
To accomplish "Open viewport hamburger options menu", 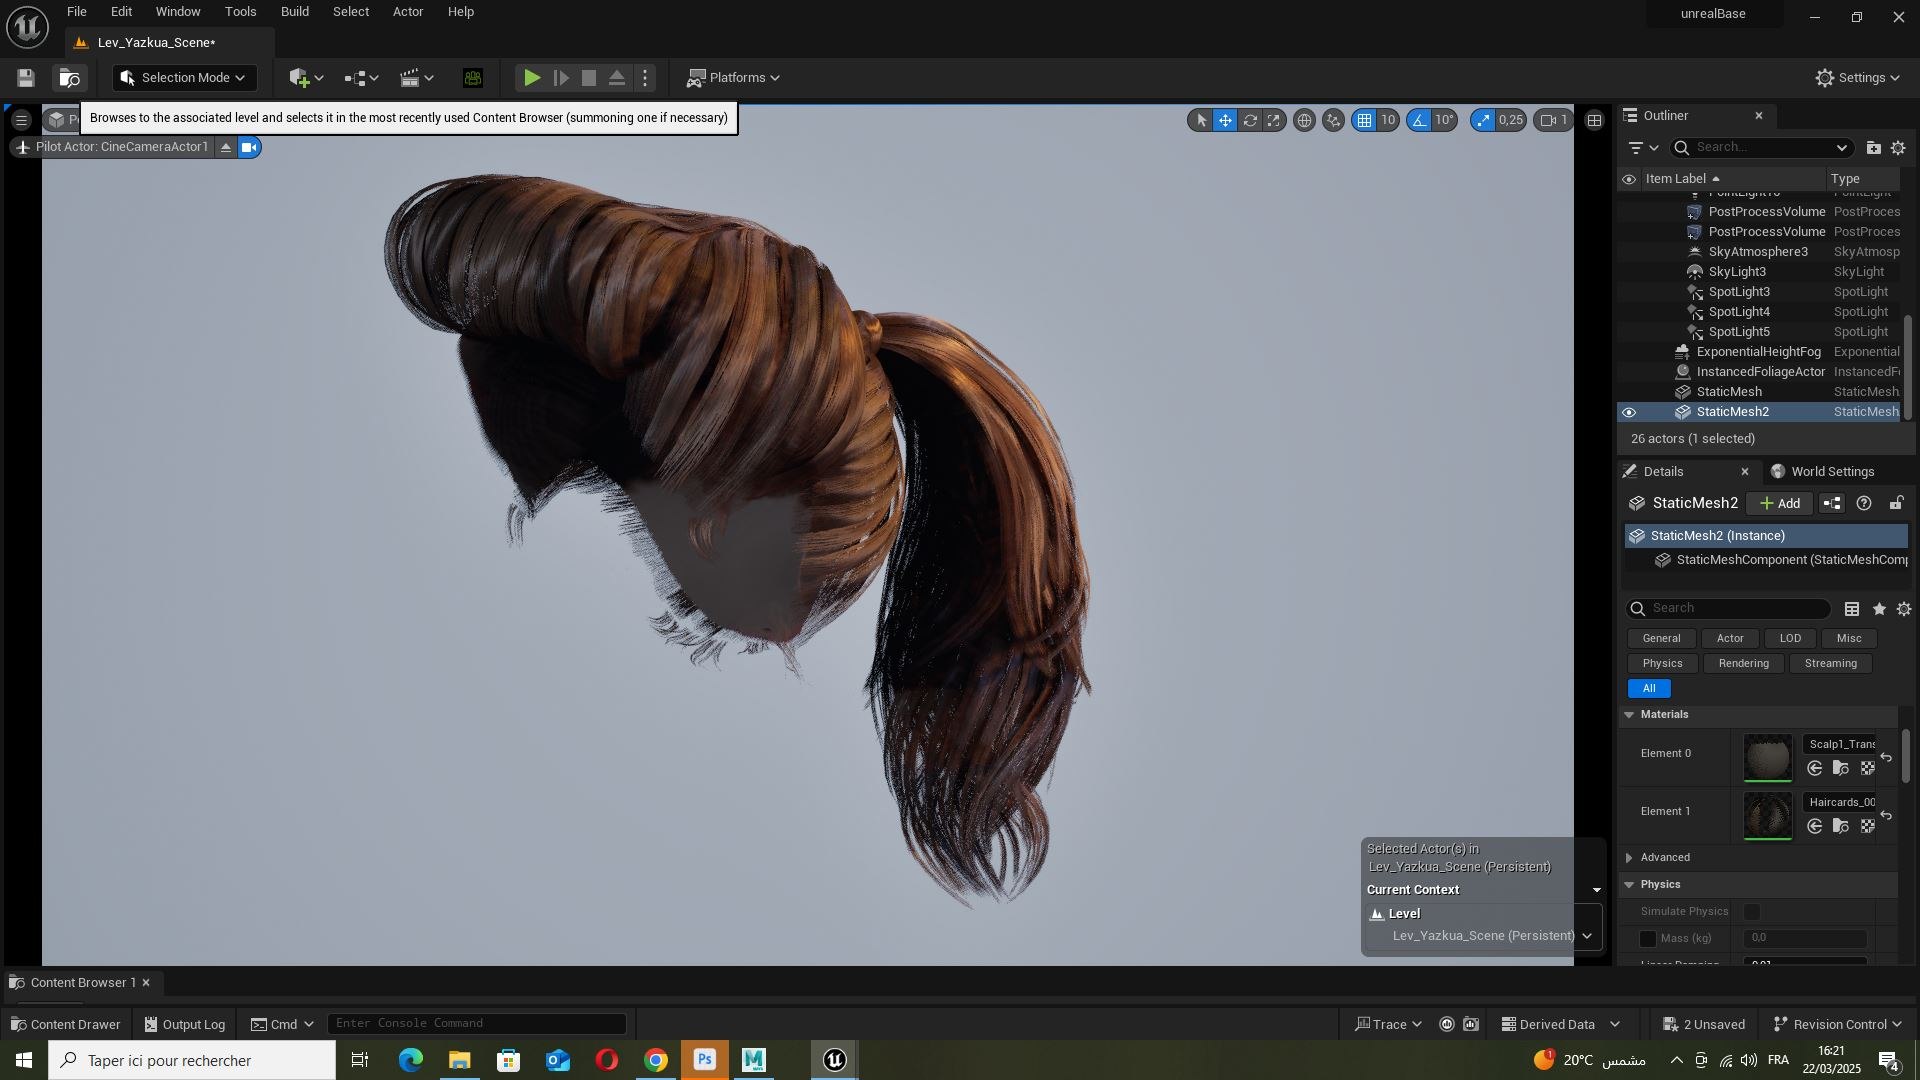I will [x=21, y=120].
